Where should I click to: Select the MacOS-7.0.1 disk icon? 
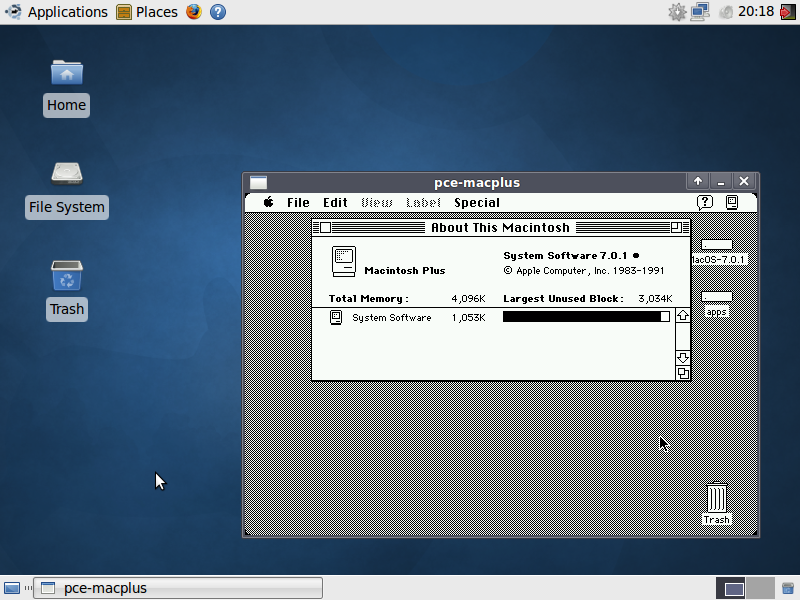717,245
